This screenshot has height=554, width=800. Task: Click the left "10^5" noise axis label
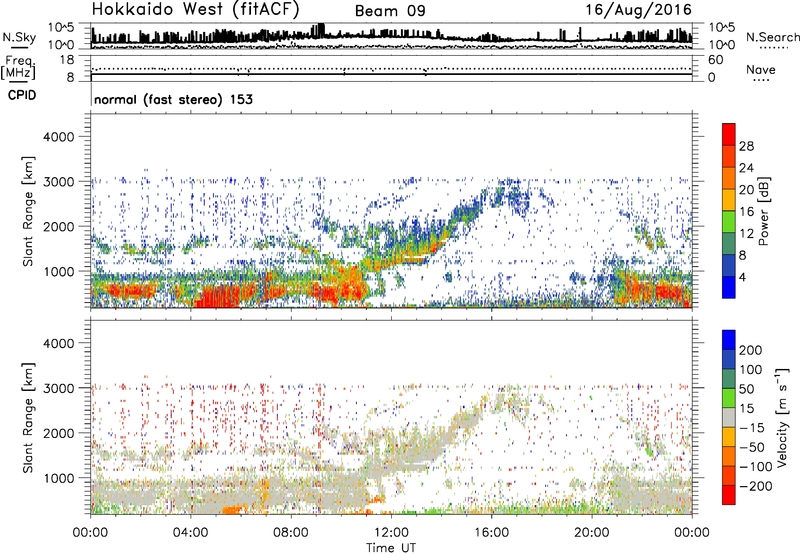pos(61,27)
